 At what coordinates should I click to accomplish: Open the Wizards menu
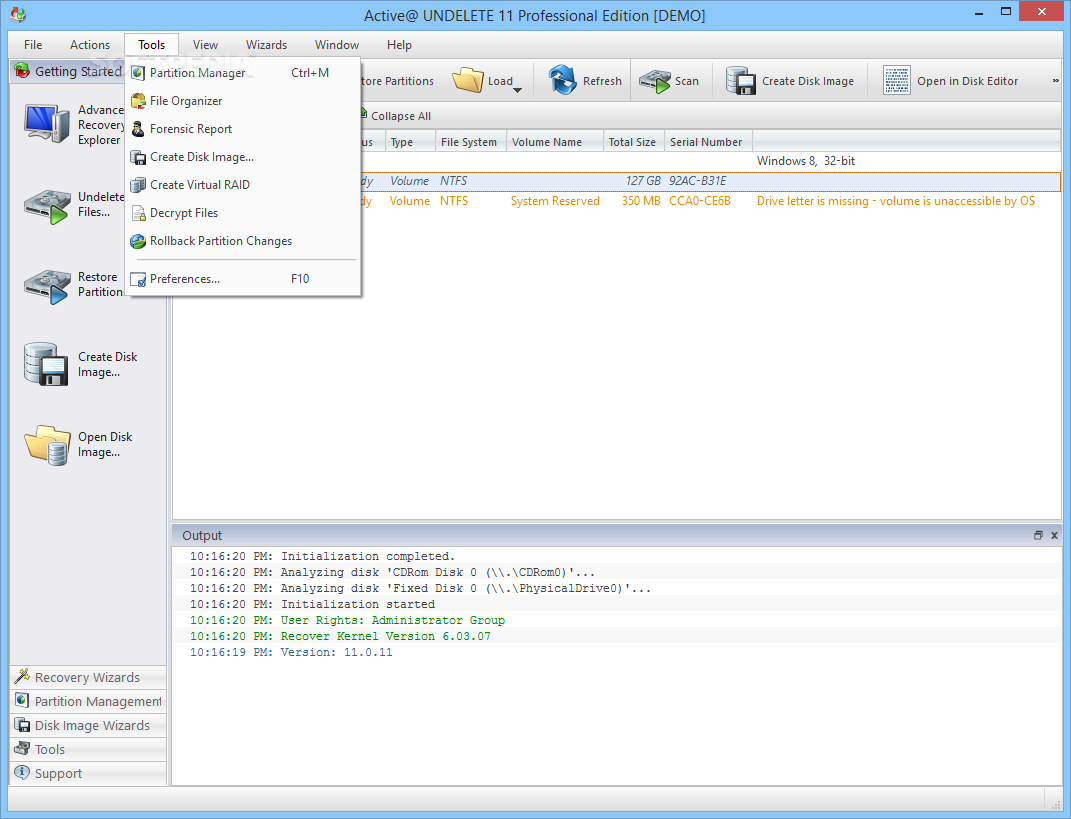[266, 45]
